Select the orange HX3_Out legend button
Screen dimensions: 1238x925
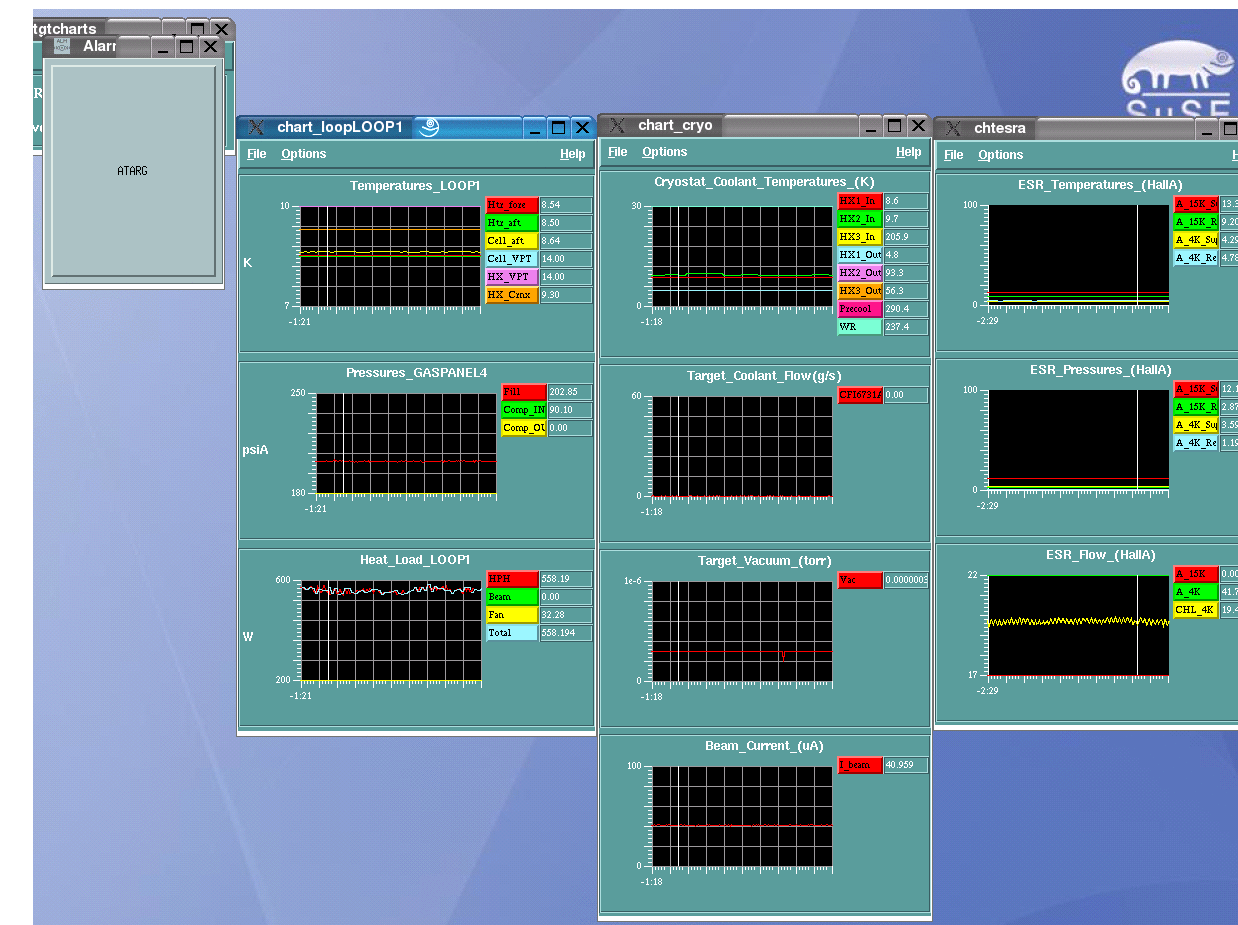coord(860,291)
